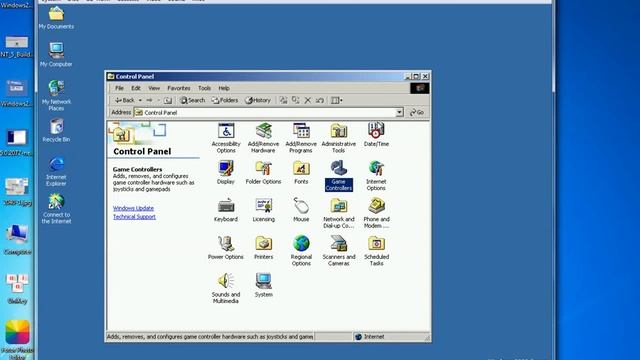Expand the Back history dropdown arrow
640x360 pixels.
click(x=140, y=100)
